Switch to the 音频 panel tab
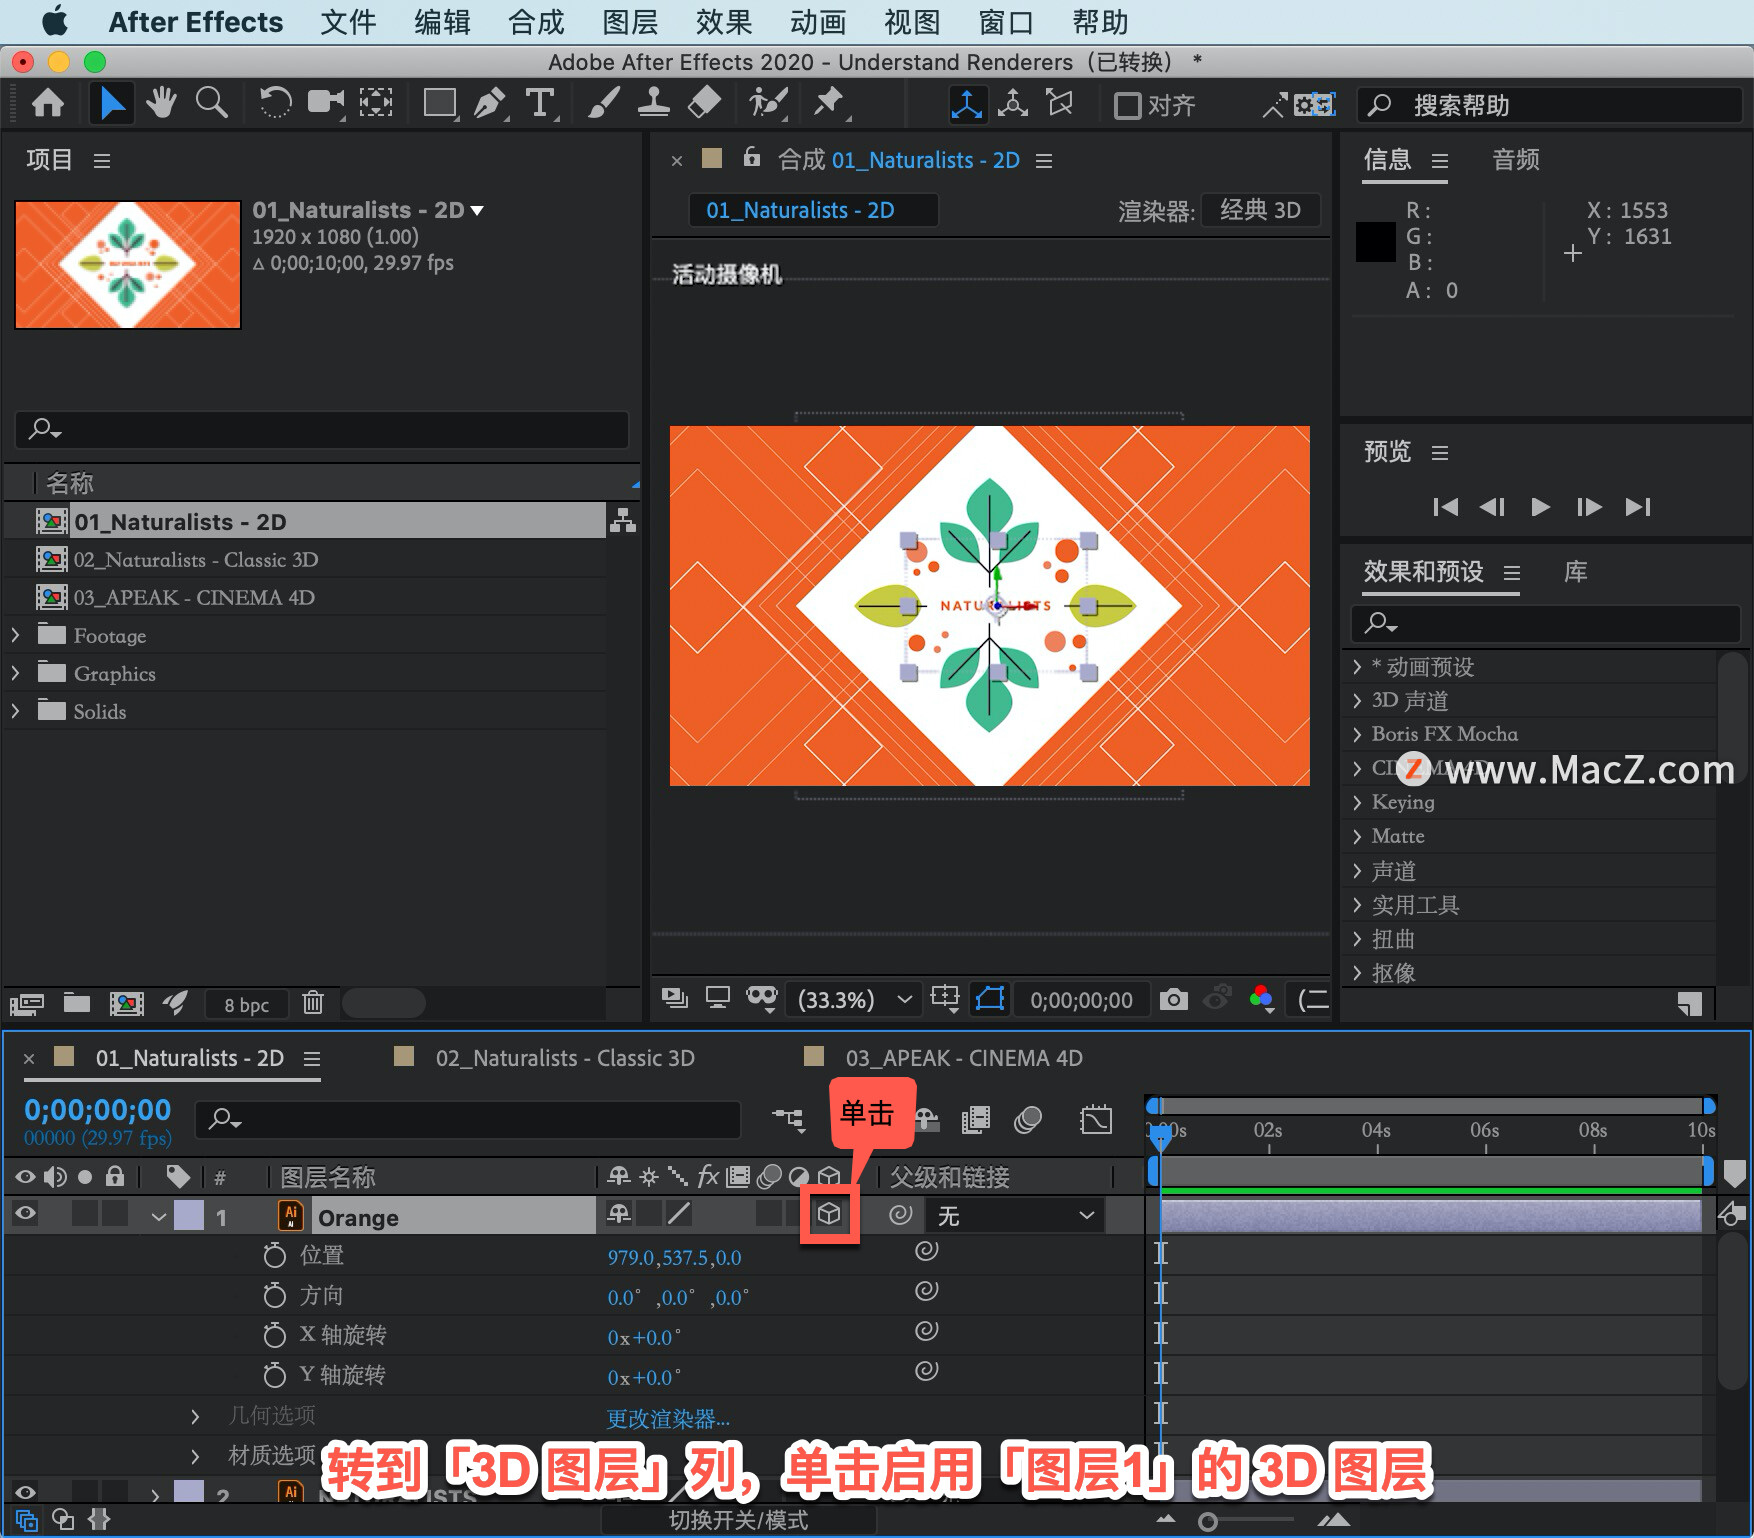 point(1515,160)
